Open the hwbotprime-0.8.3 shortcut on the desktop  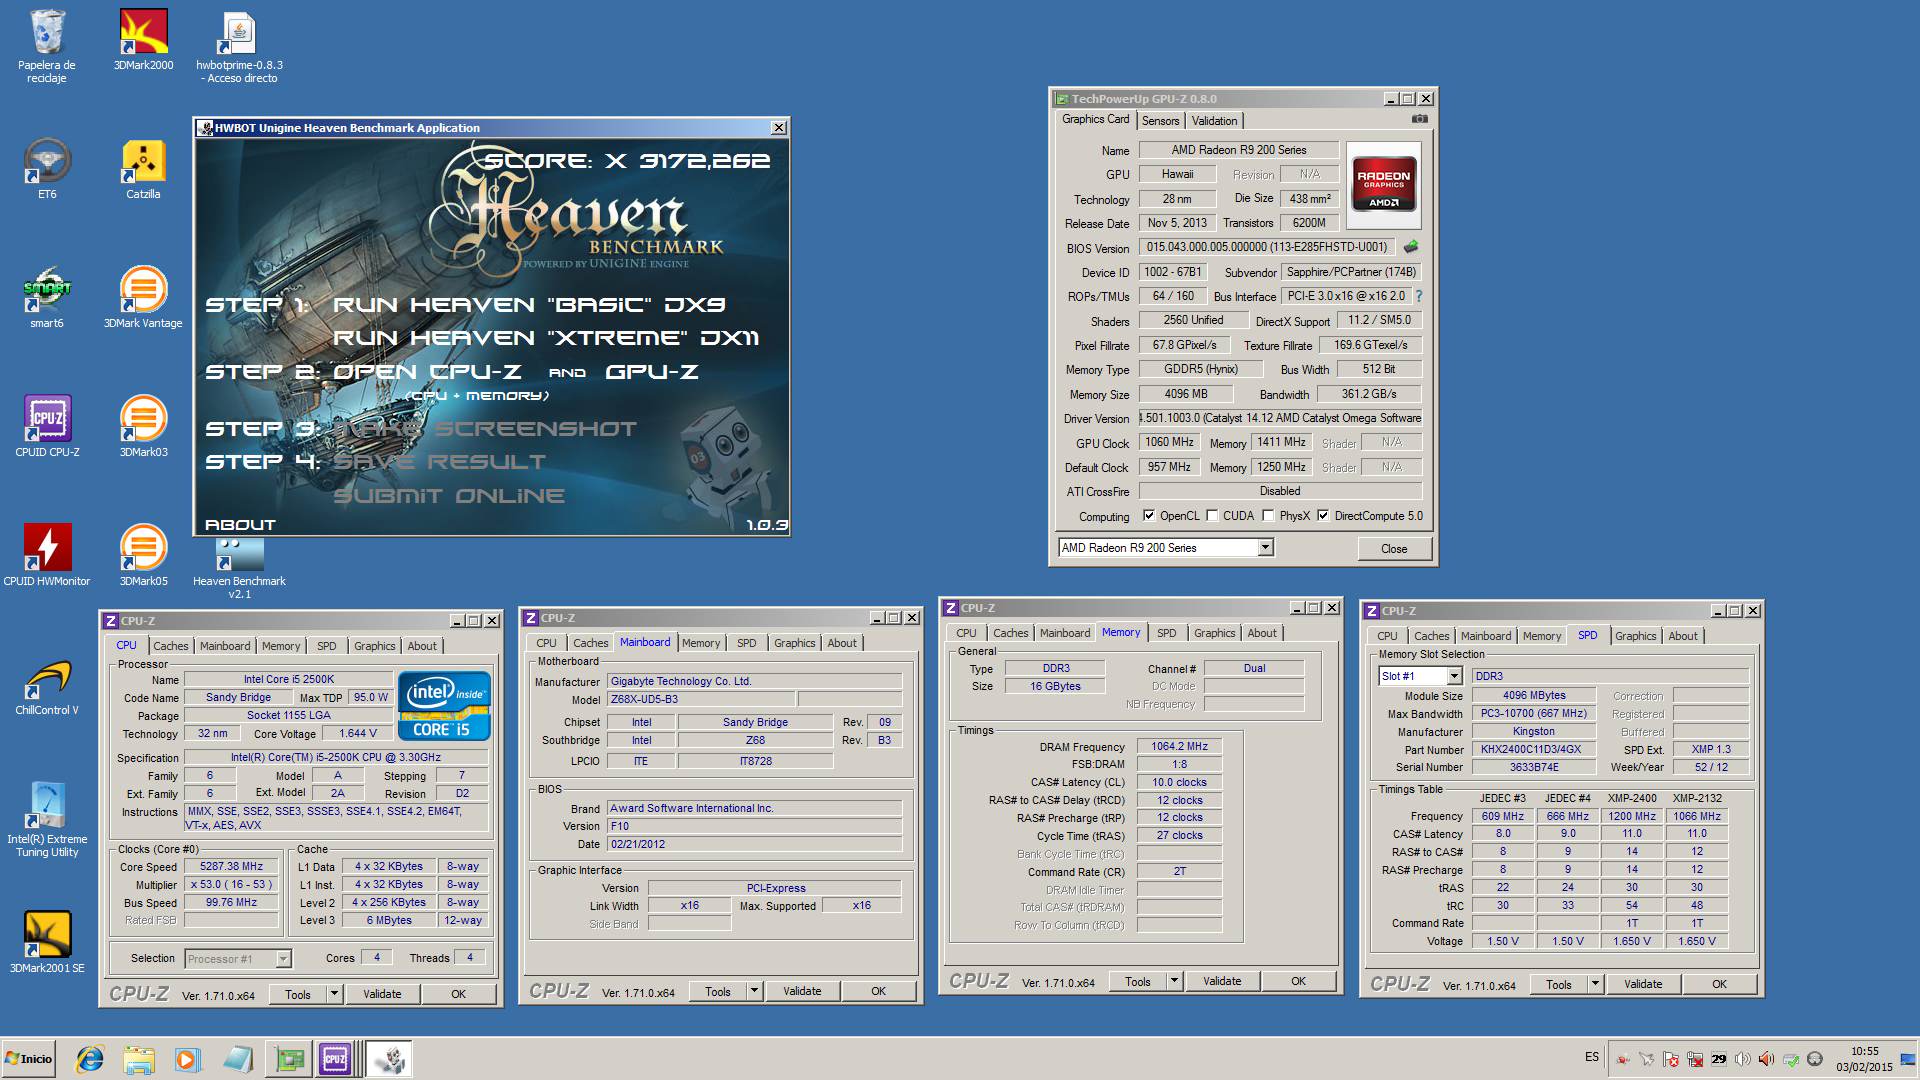(x=239, y=47)
